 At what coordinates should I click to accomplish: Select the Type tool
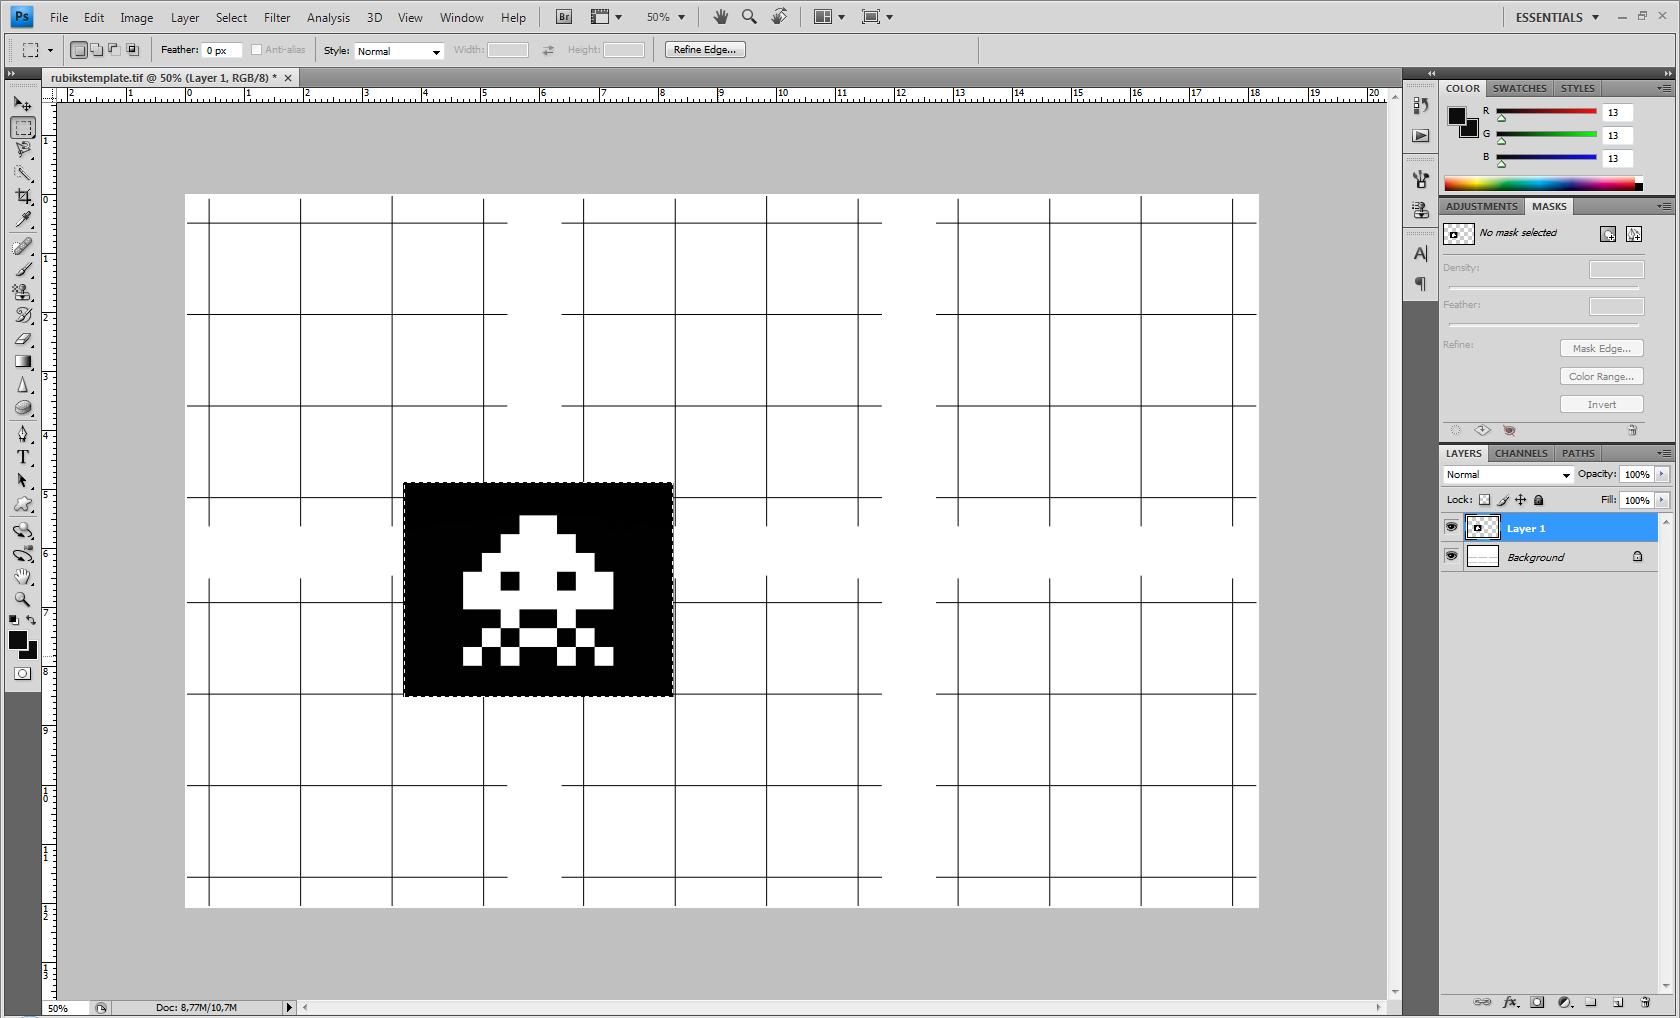coord(23,457)
